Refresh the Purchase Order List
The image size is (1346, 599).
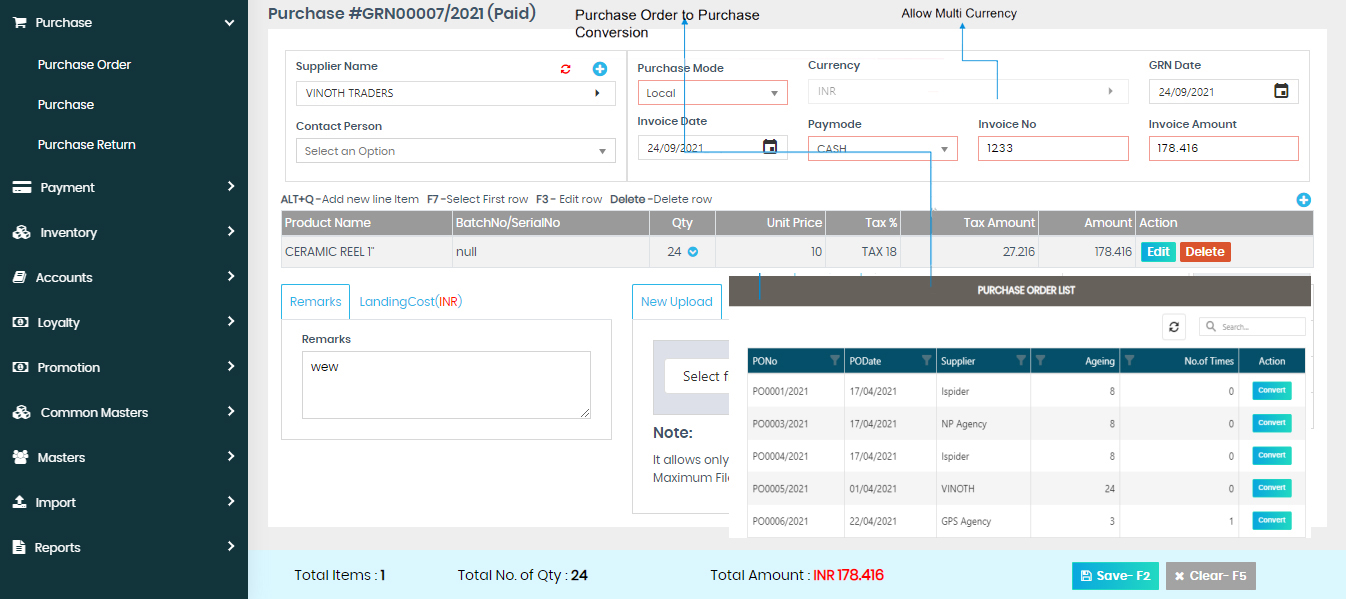click(1173, 326)
